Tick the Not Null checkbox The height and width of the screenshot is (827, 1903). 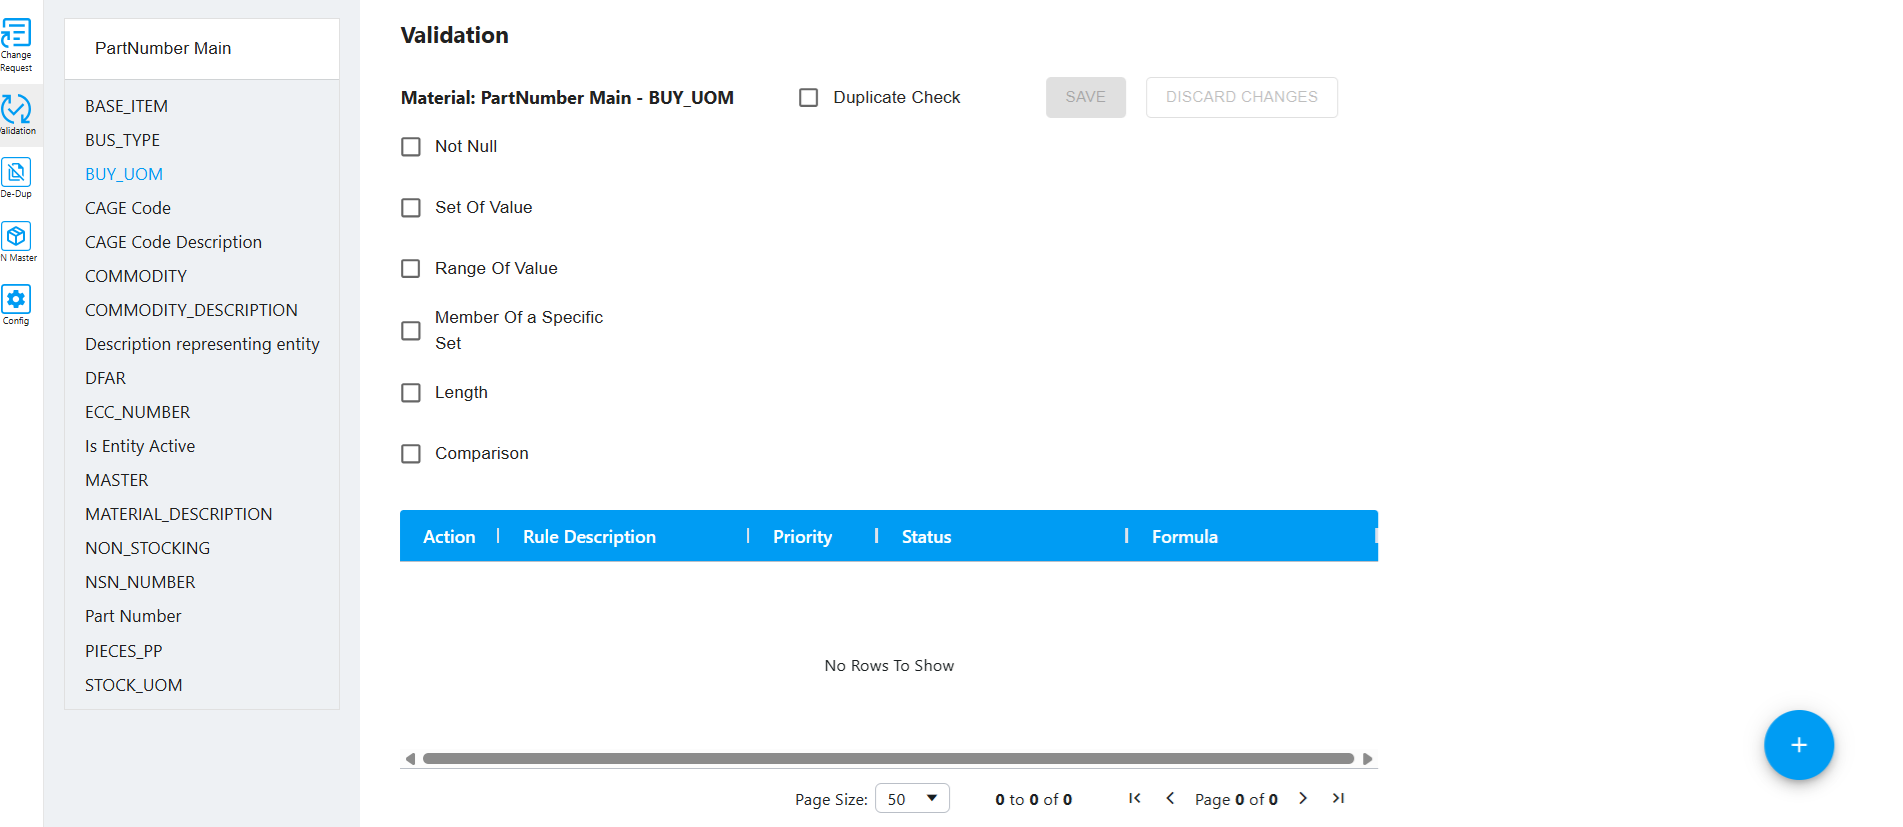411,147
